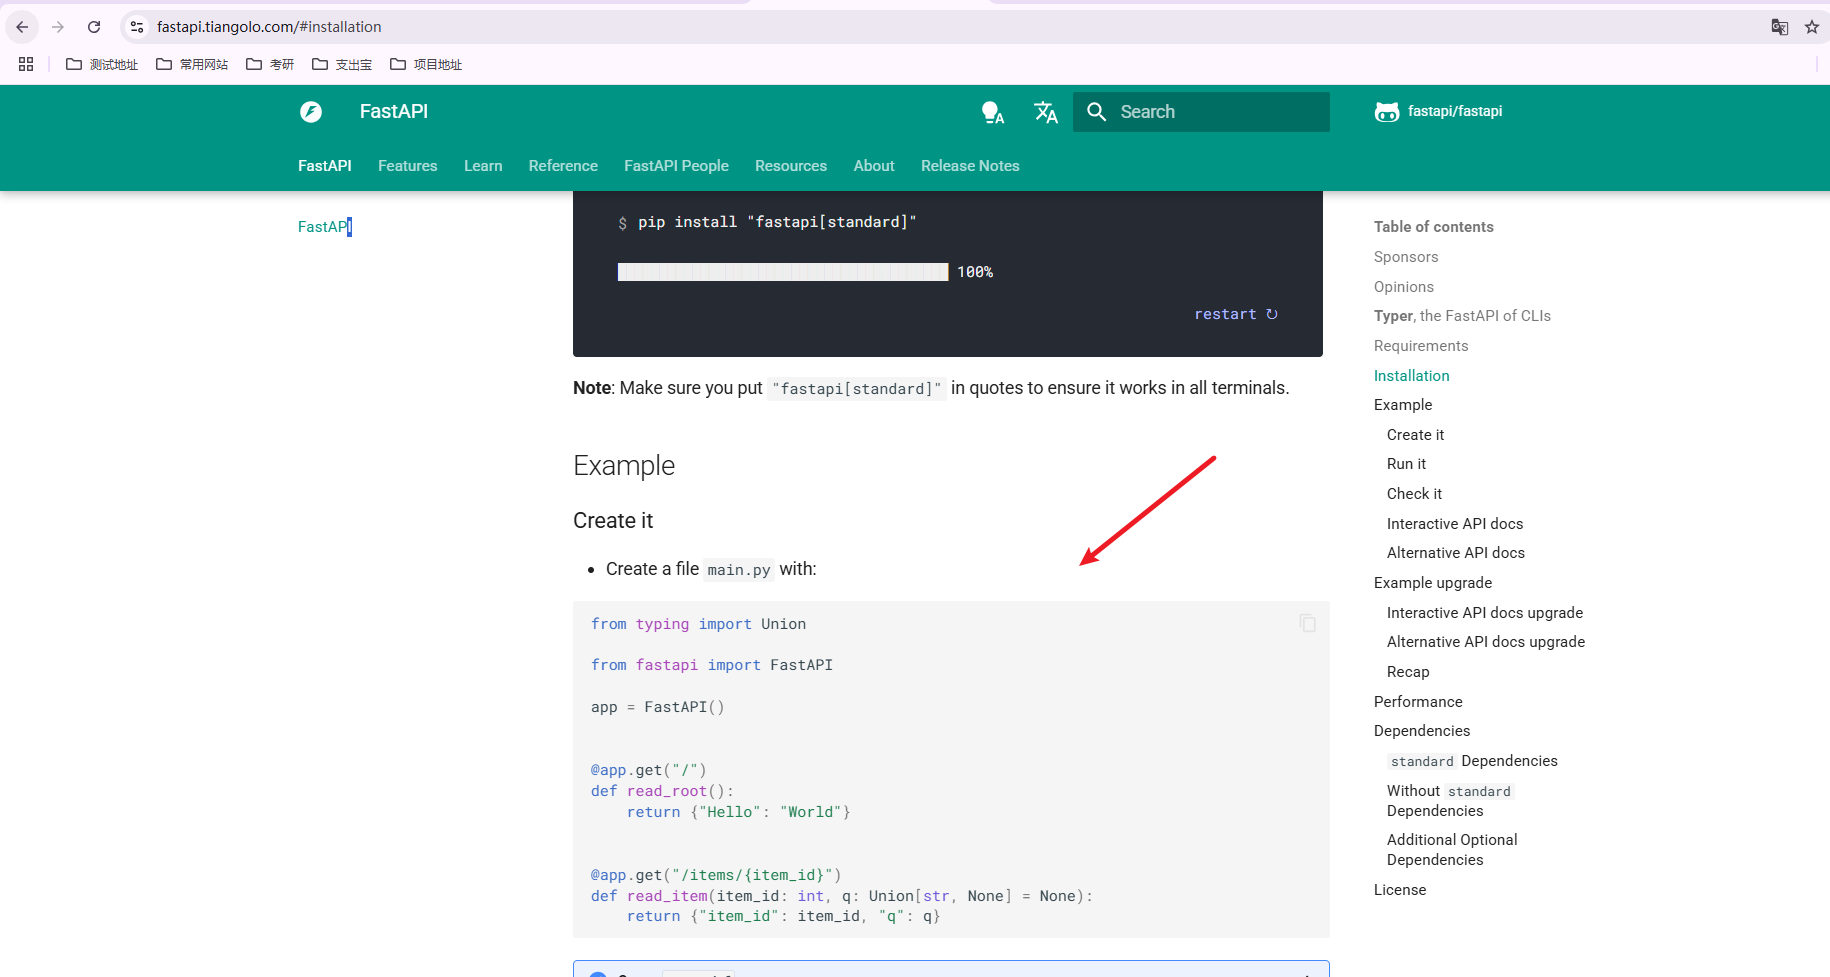The width and height of the screenshot is (1830, 977).
Task: Open the About tab
Action: tap(874, 166)
